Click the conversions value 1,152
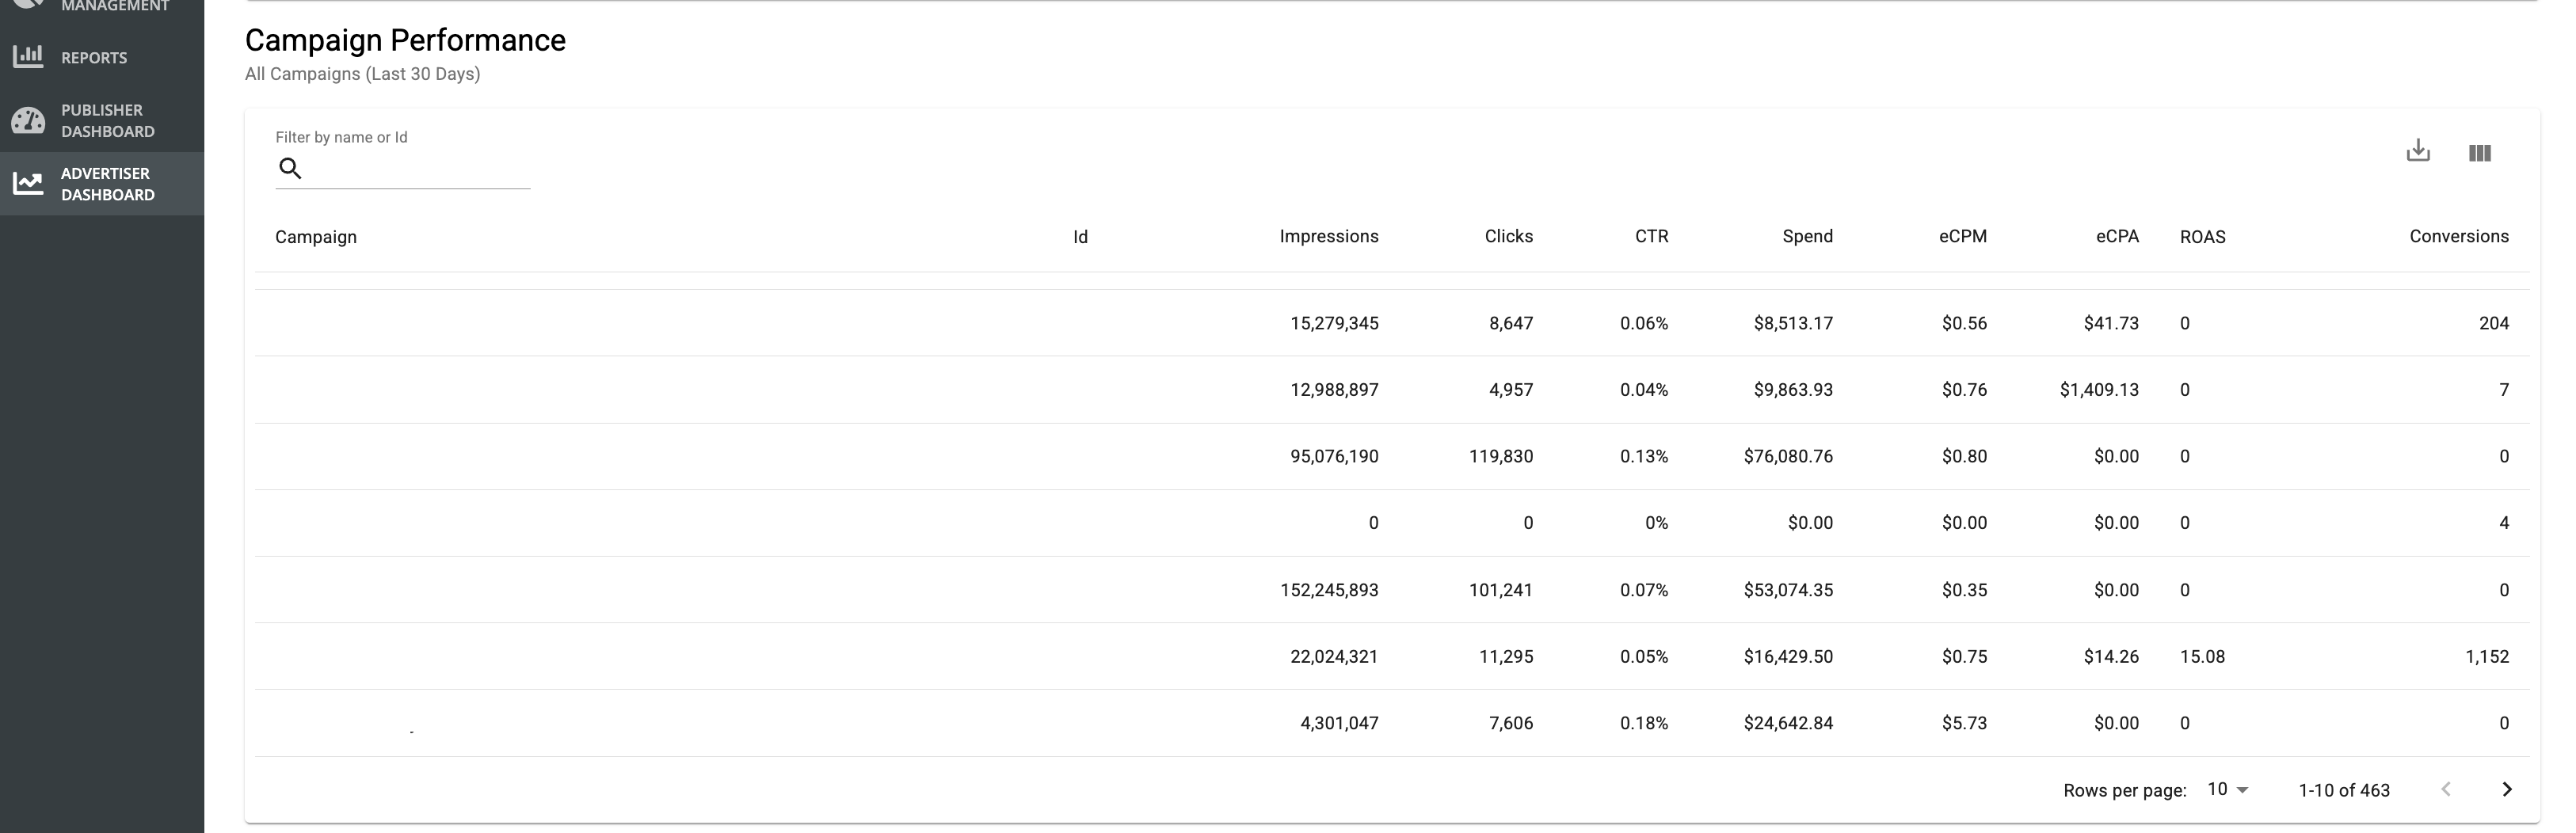The height and width of the screenshot is (833, 2576). (2487, 657)
